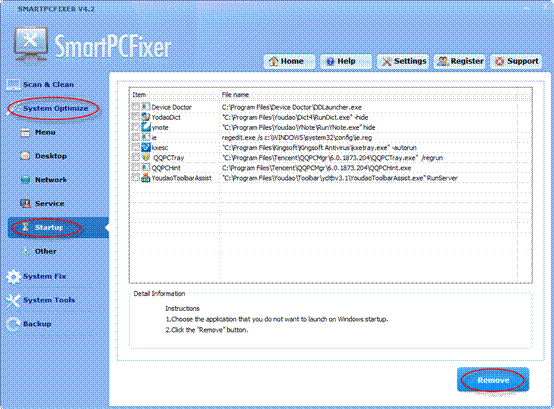The width and height of the screenshot is (554, 409).
Task: Click the Home house icon
Action: click(x=273, y=61)
